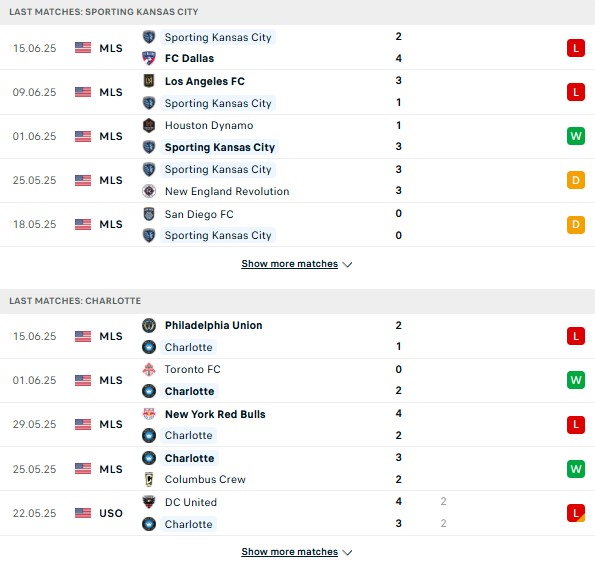Click the Houston Dynamo crest icon
Viewport: 595px width, 571px height.
(x=149, y=125)
